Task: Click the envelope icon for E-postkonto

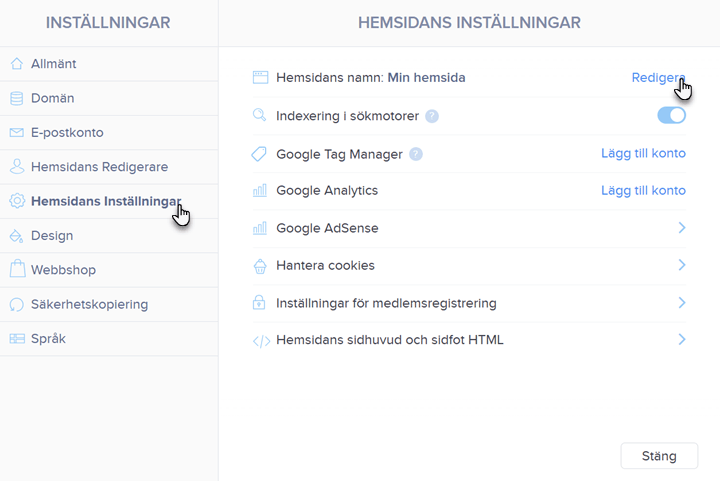Action: coord(17,133)
